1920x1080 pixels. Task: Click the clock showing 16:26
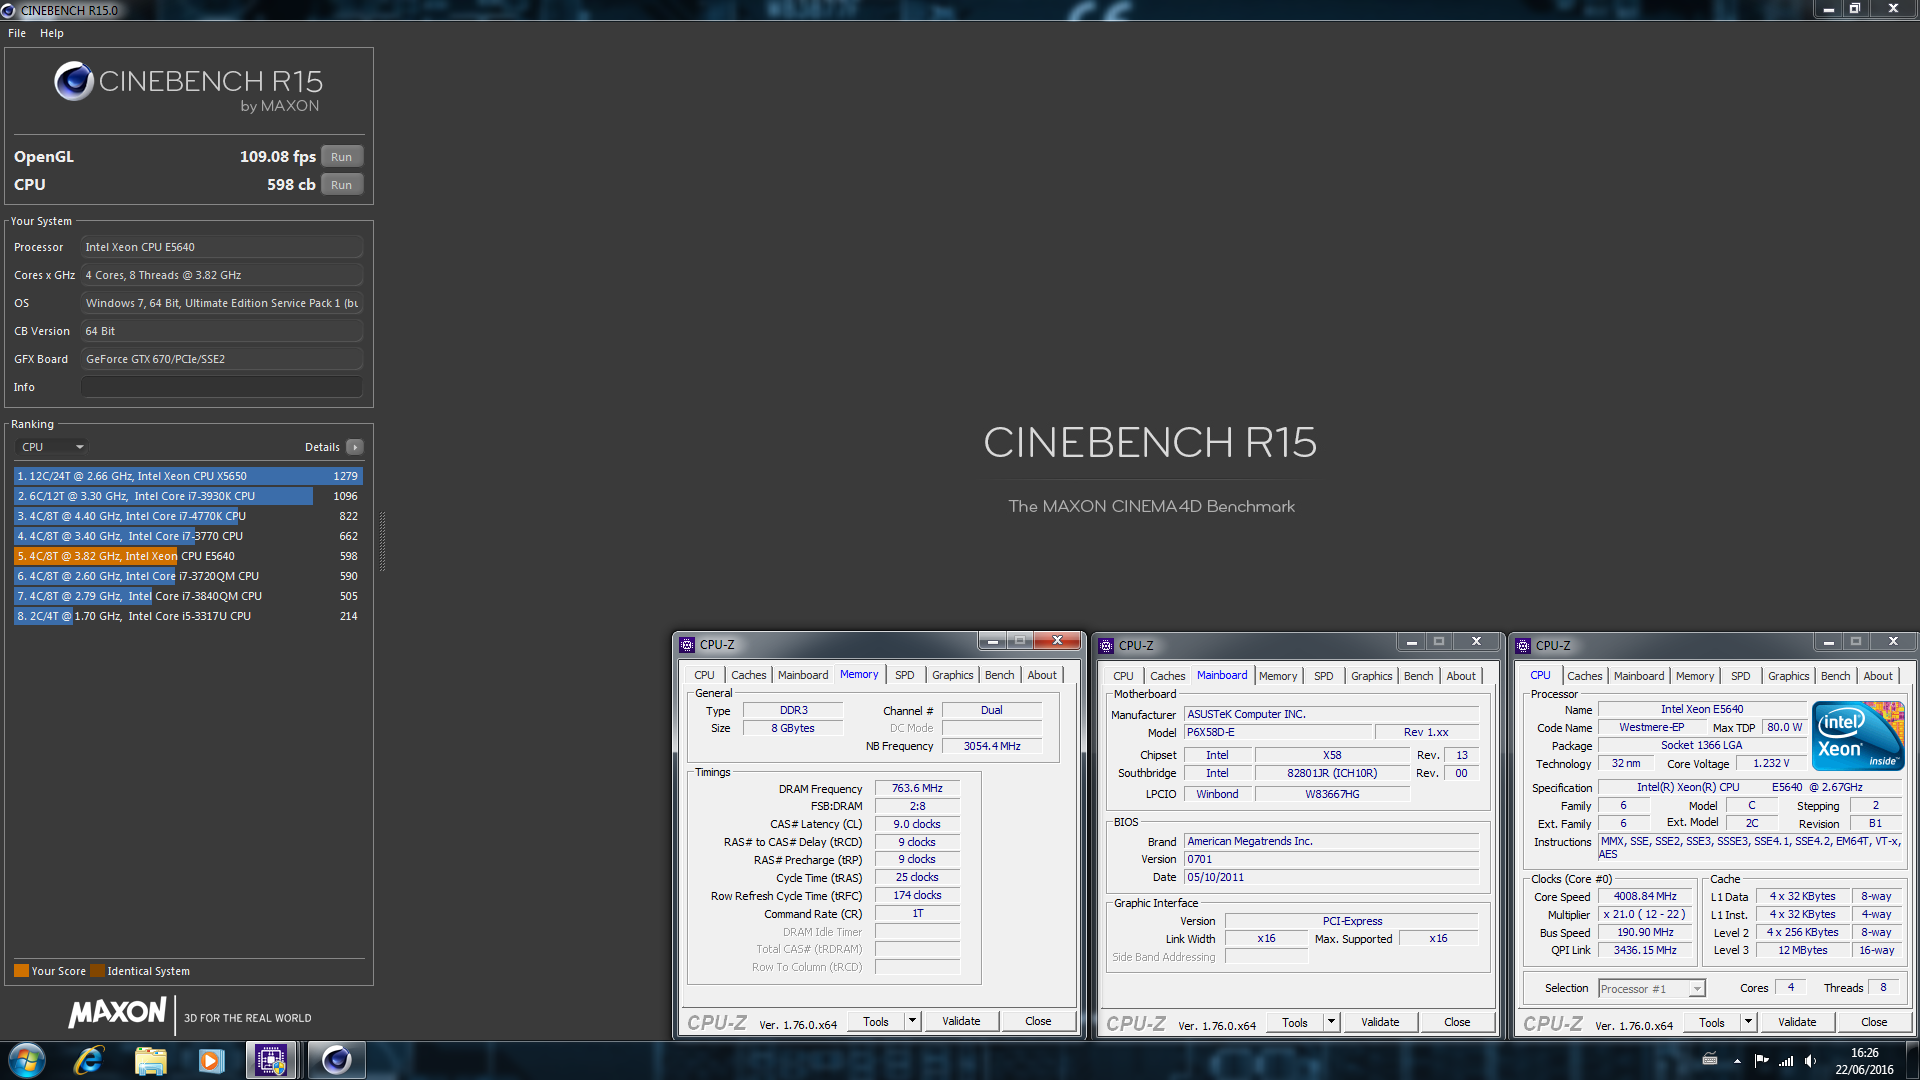1864,1053
